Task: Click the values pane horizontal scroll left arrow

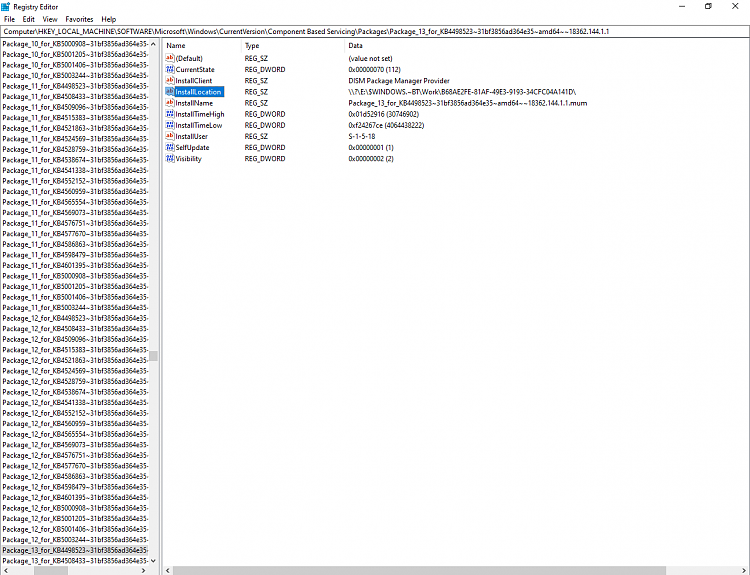Action: tap(168, 570)
